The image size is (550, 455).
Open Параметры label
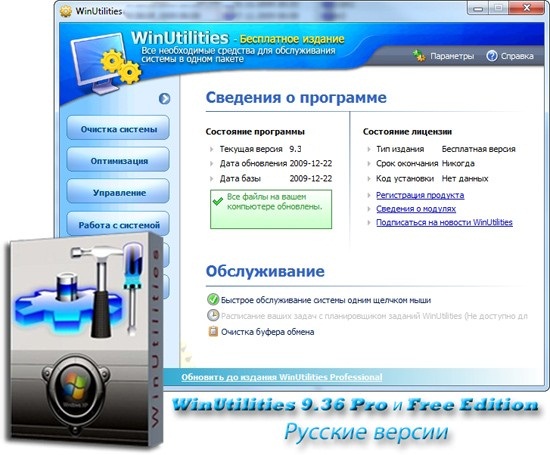pos(452,56)
